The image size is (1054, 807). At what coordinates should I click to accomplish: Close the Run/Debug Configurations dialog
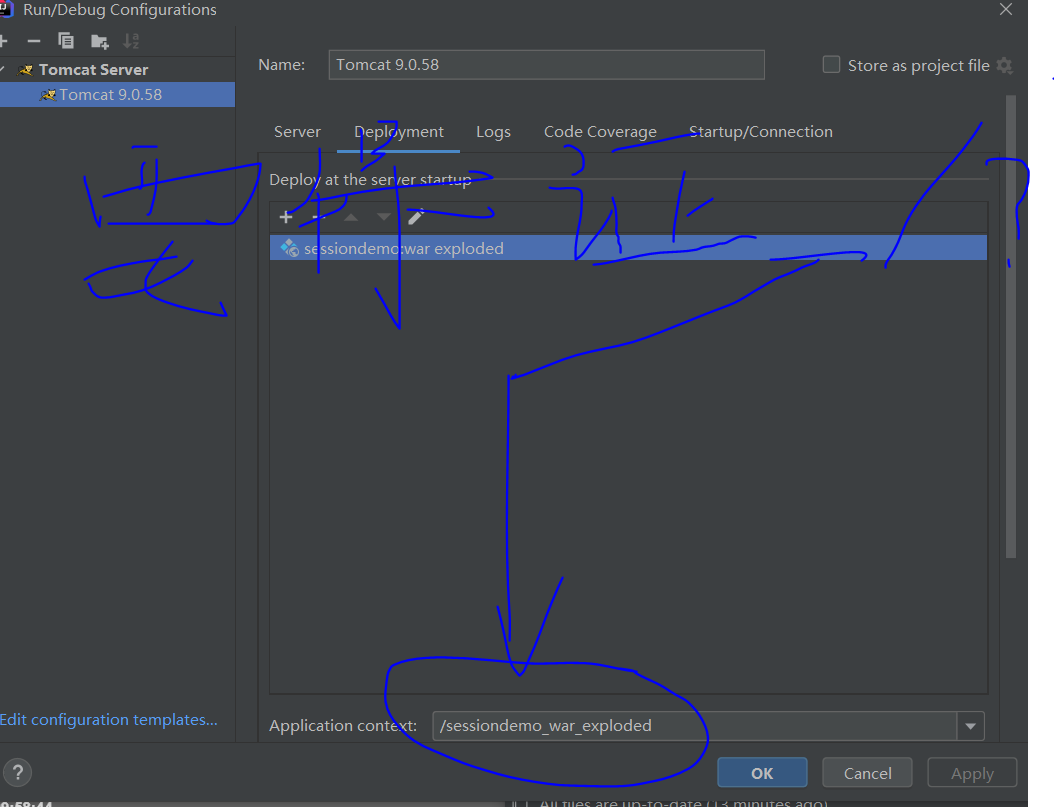coord(1006,9)
